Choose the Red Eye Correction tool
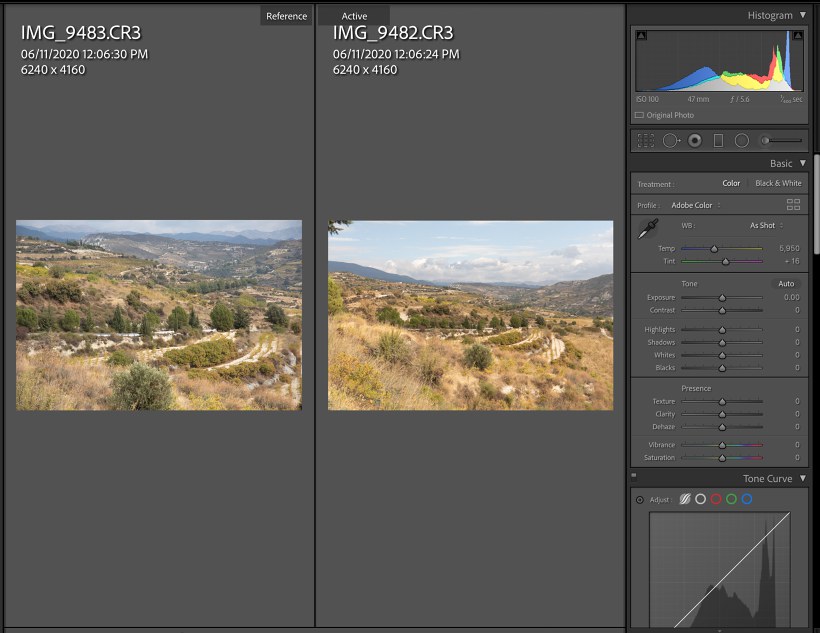820x633 pixels. 695,141
